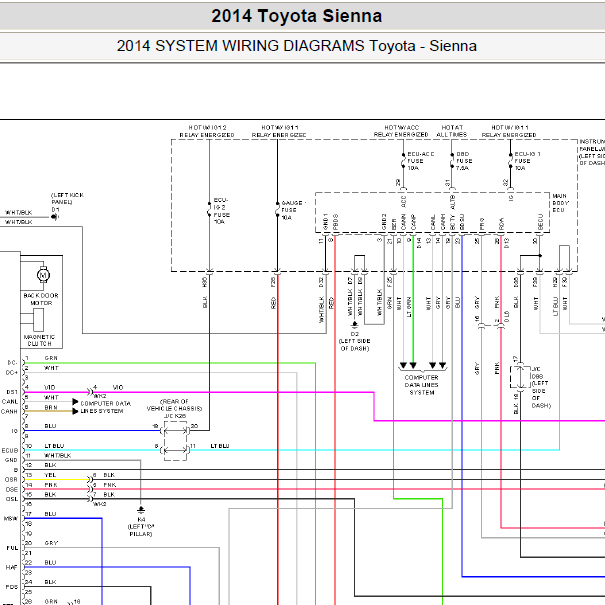605x605 pixels.
Task: Select the OBD 7.5A fuse symbol
Action: (x=451, y=161)
